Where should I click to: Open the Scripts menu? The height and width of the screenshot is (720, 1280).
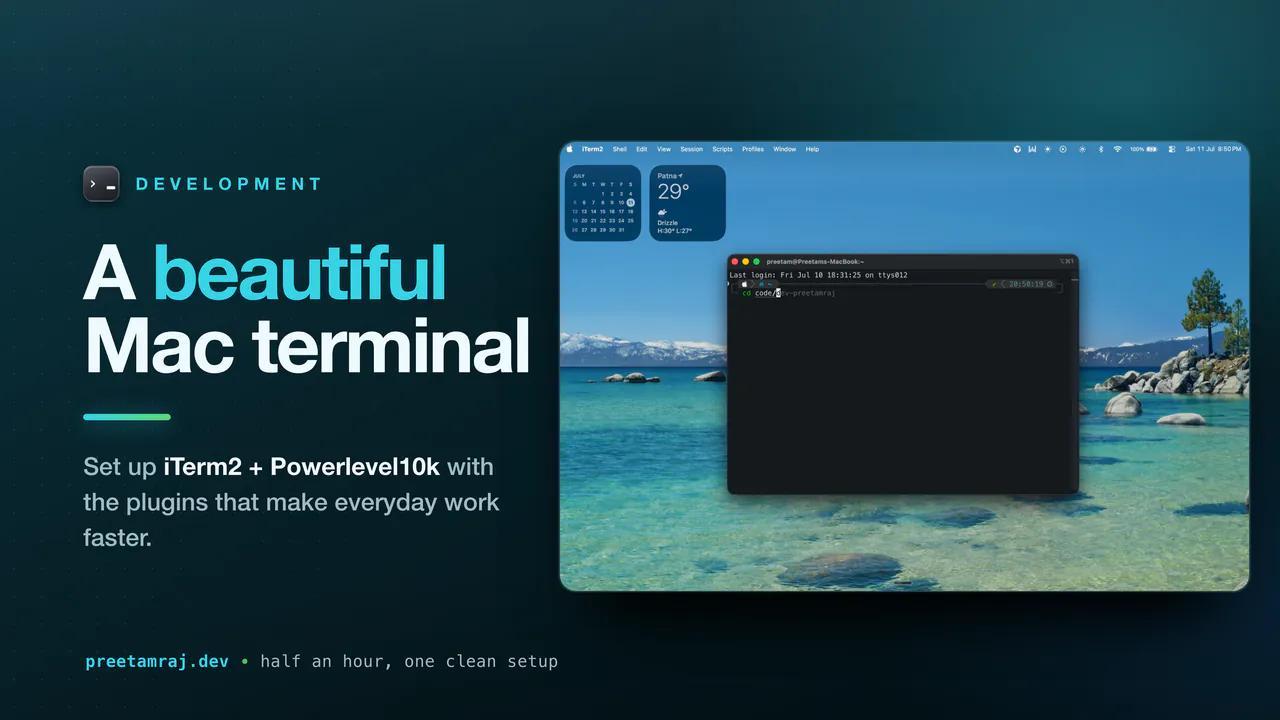(722, 149)
